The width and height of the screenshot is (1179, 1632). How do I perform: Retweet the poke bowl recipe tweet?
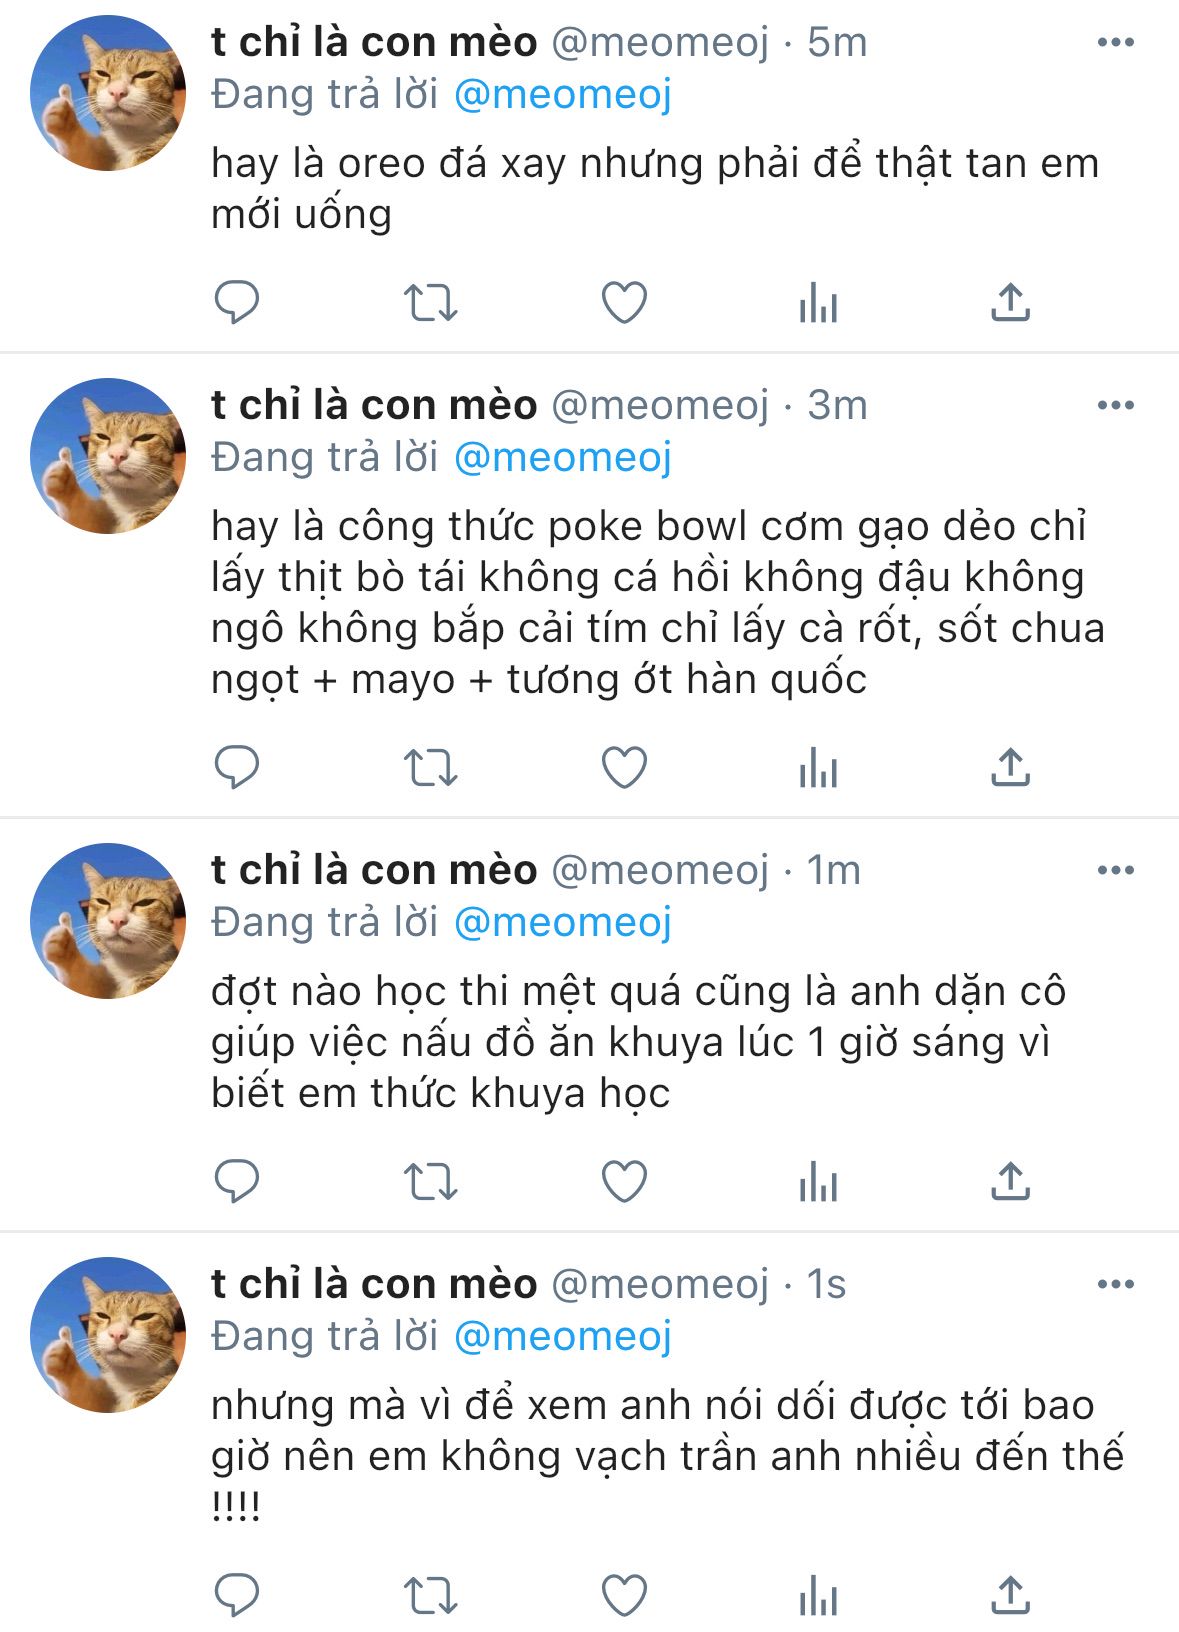[430, 767]
